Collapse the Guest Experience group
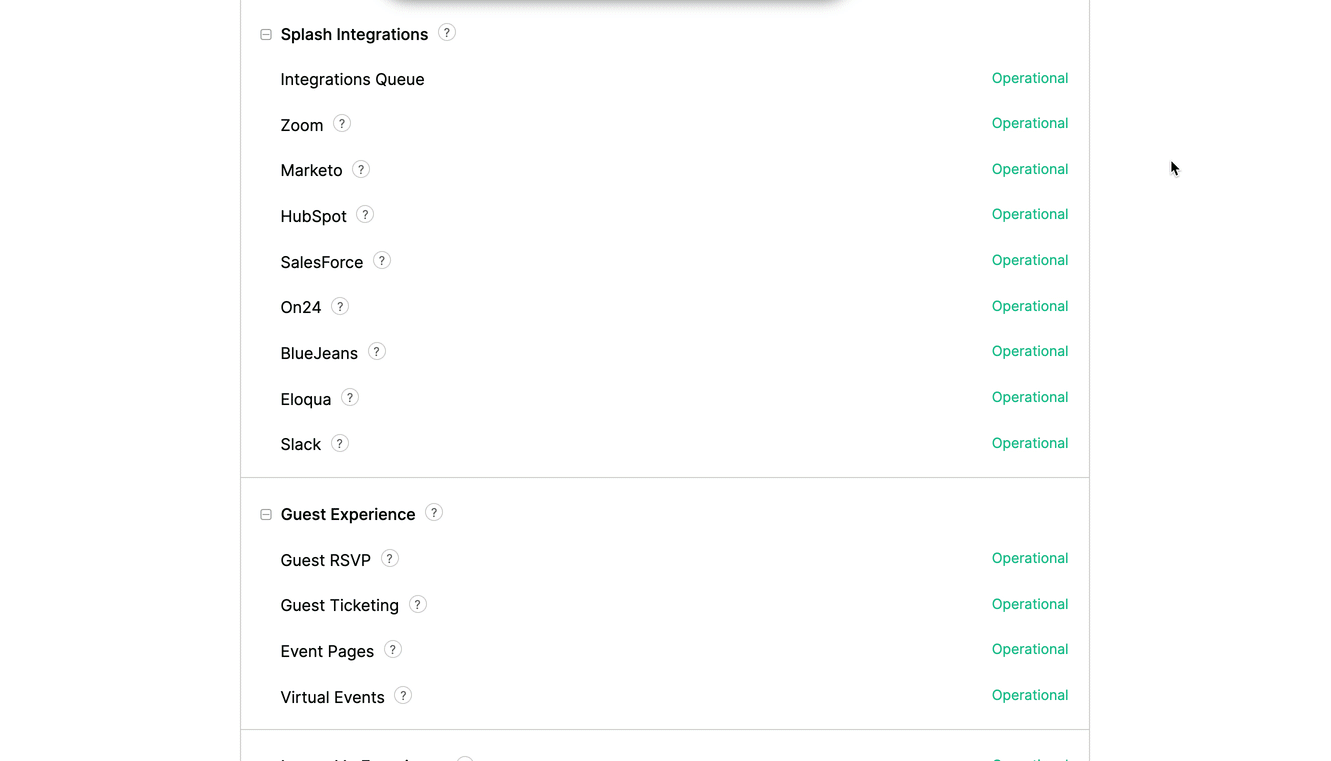The height and width of the screenshot is (761, 1331). click(x=266, y=515)
